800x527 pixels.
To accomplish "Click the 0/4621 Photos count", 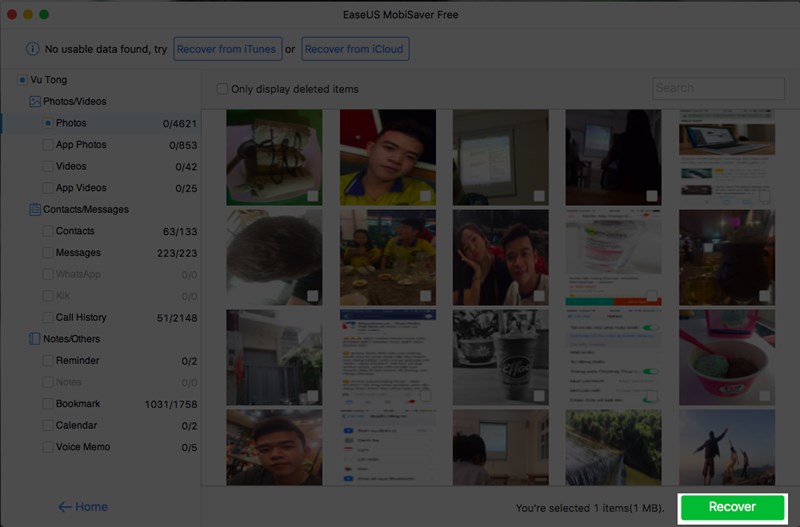I will [180, 124].
